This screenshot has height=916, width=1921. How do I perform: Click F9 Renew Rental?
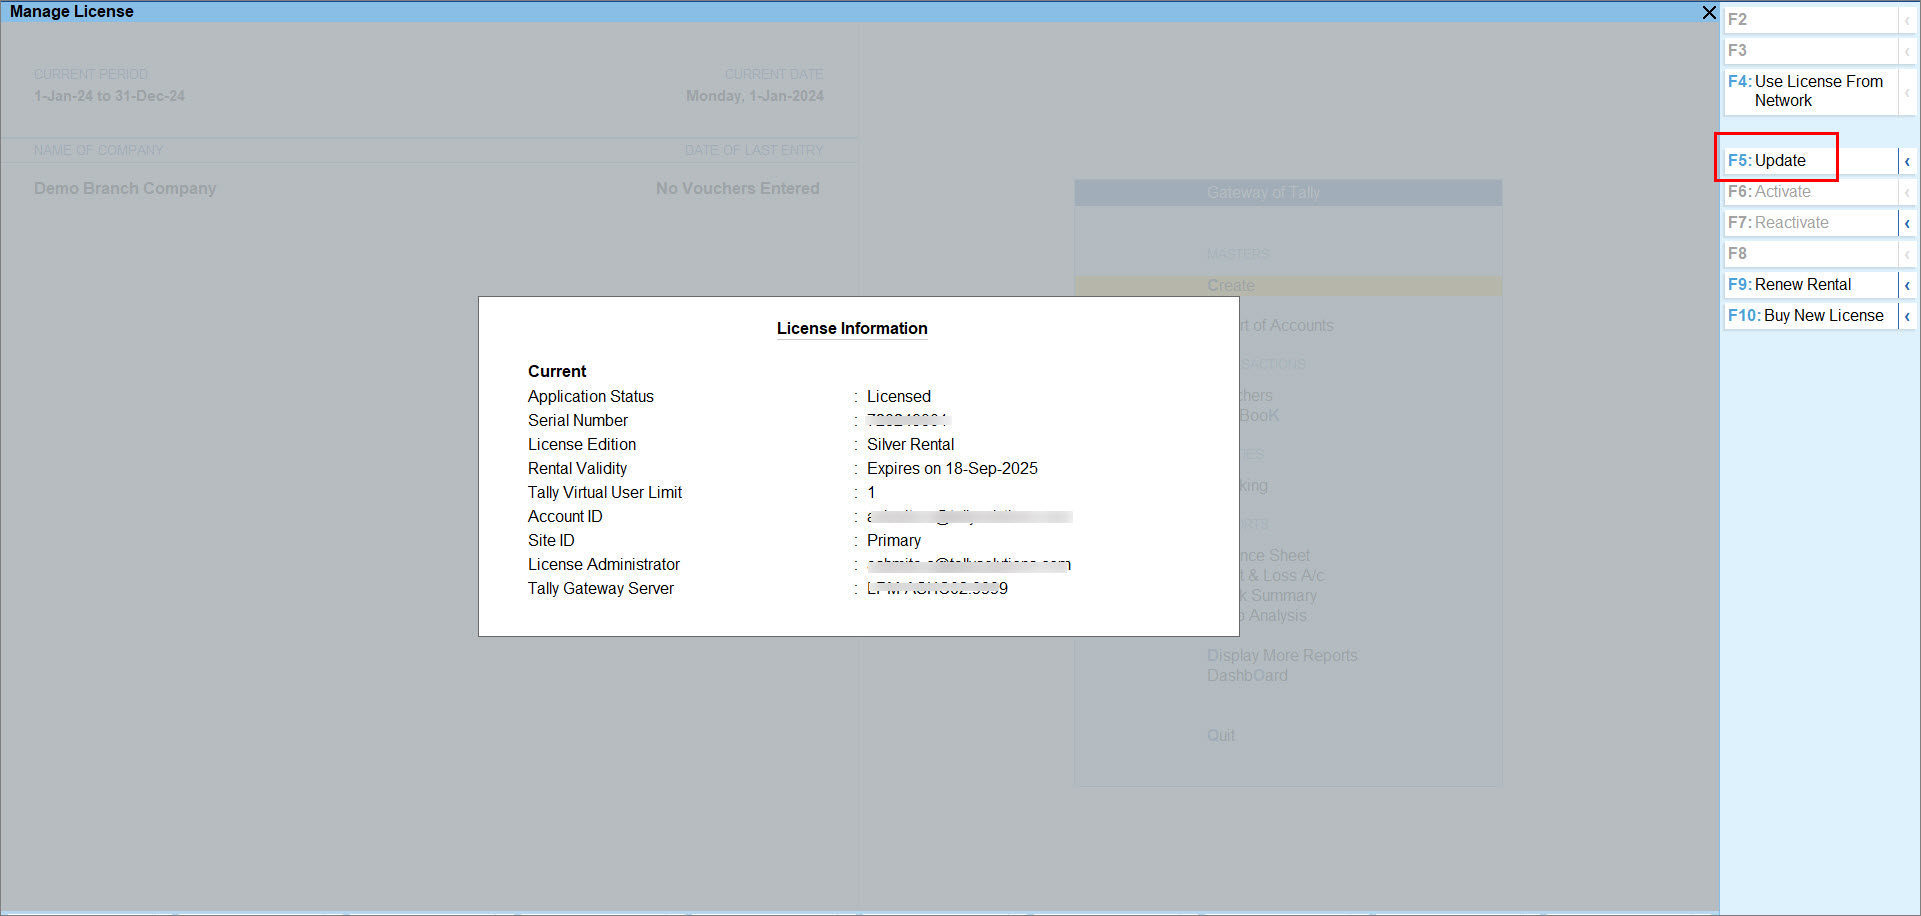tap(1810, 285)
